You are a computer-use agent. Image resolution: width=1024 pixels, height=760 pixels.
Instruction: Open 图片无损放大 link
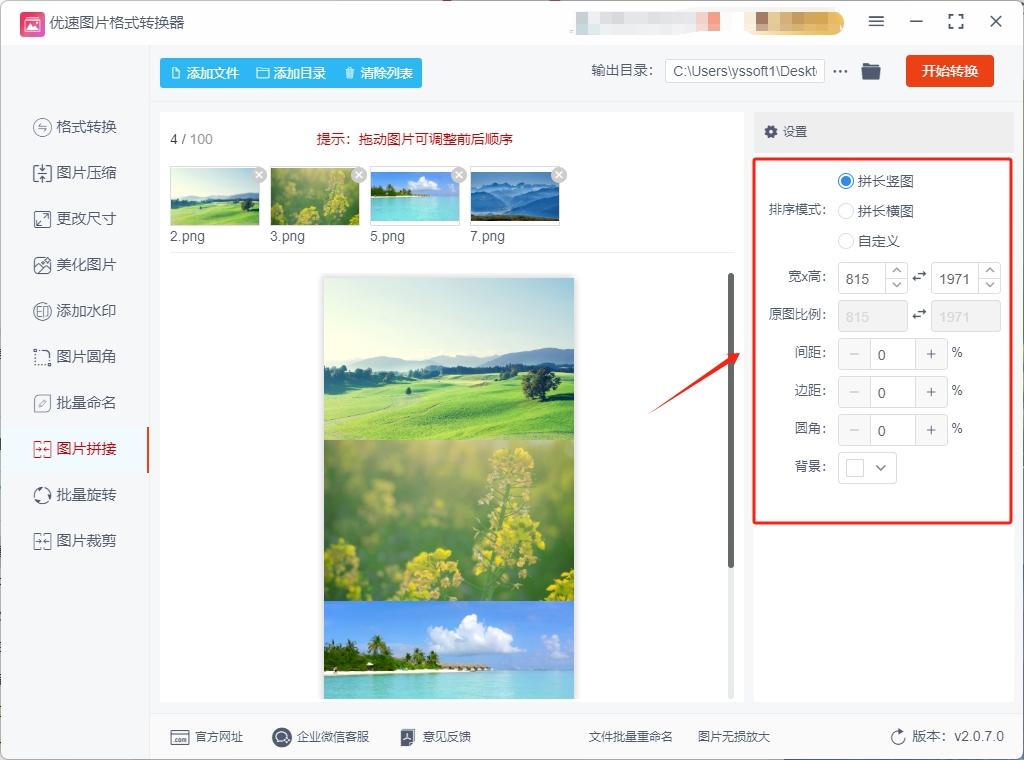(x=733, y=737)
